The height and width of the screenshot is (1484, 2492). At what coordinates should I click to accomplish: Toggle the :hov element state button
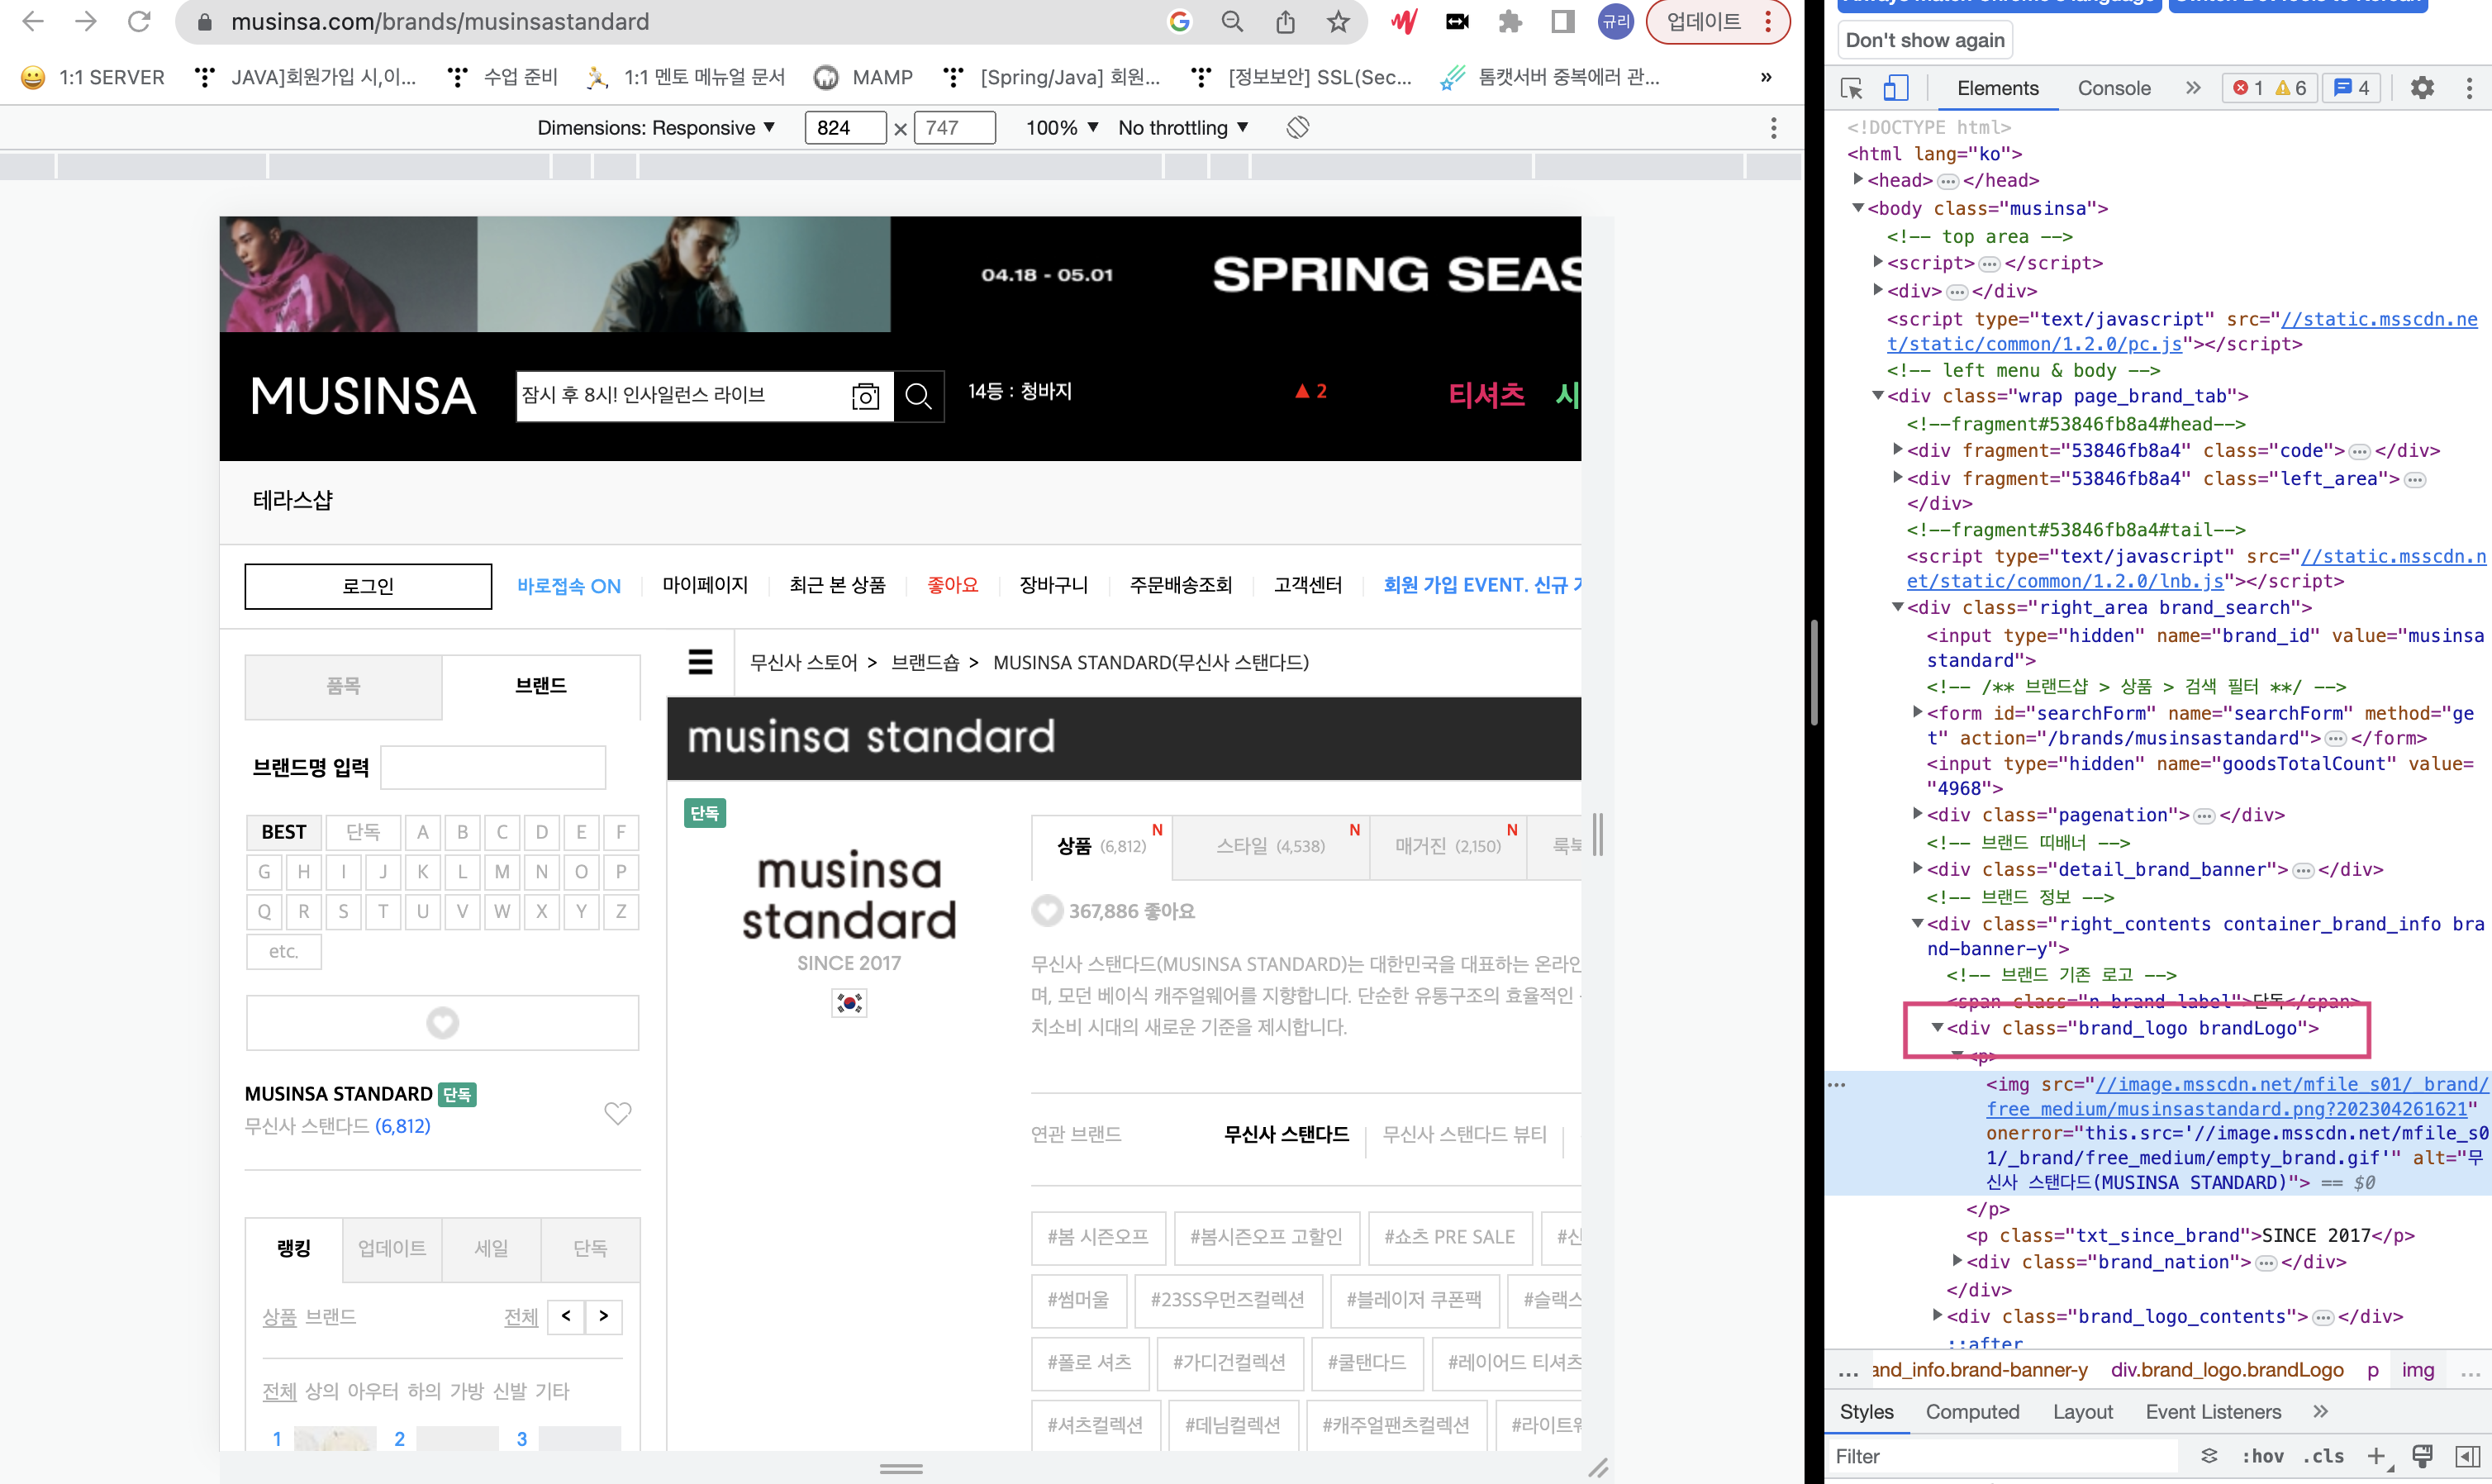point(2262,1456)
